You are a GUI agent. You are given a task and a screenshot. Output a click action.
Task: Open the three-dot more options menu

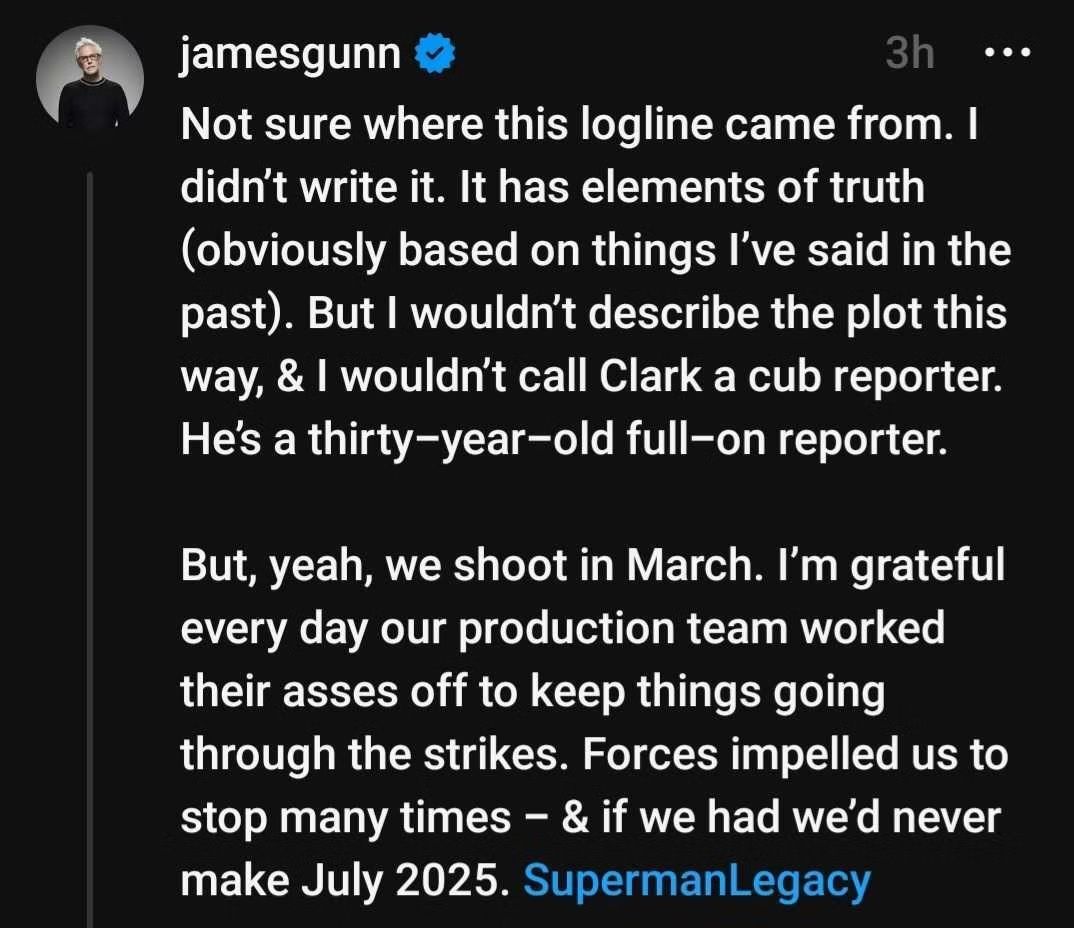click(x=1007, y=54)
